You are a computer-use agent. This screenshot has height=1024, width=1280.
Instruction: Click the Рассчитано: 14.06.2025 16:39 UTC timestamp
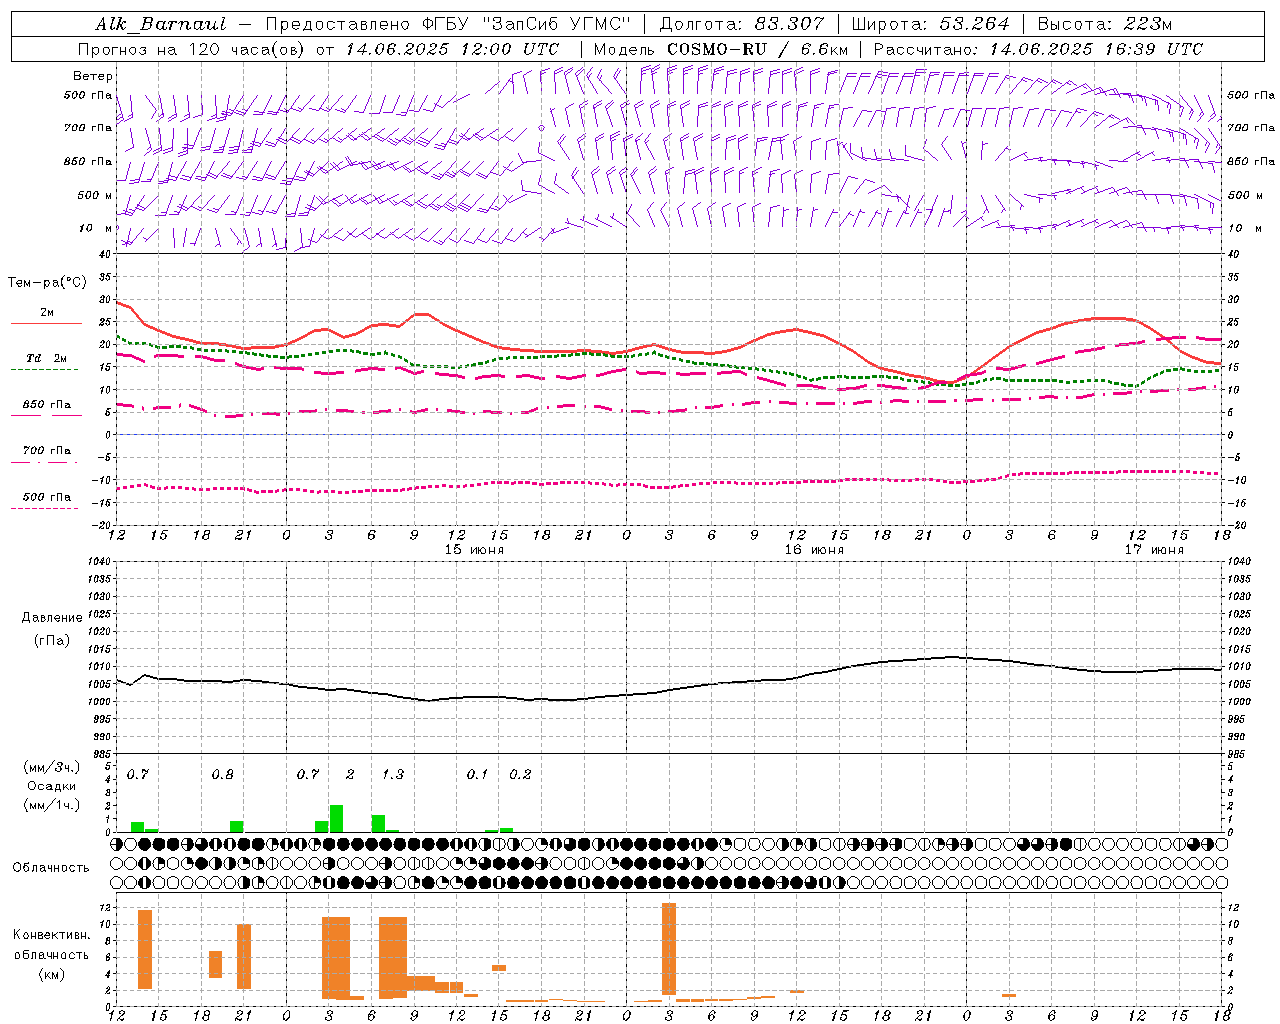(1038, 49)
